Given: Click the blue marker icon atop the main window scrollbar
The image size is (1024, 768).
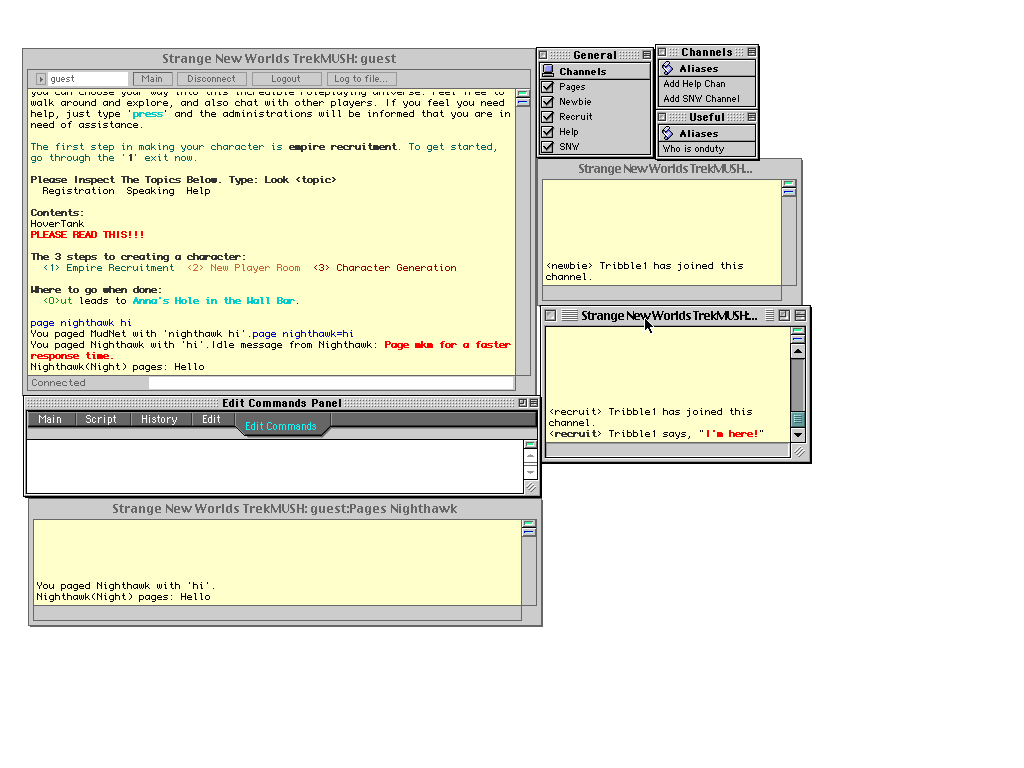Looking at the screenshot, I should [x=522, y=102].
